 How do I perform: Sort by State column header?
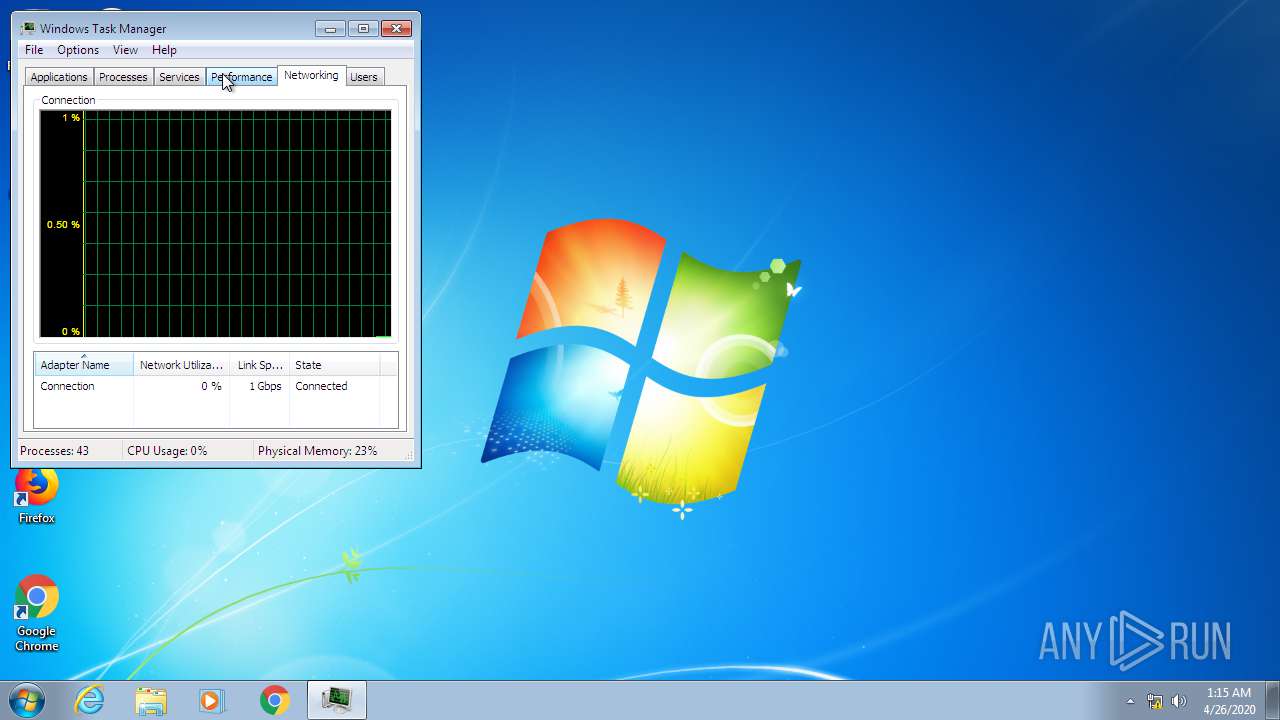click(x=334, y=365)
